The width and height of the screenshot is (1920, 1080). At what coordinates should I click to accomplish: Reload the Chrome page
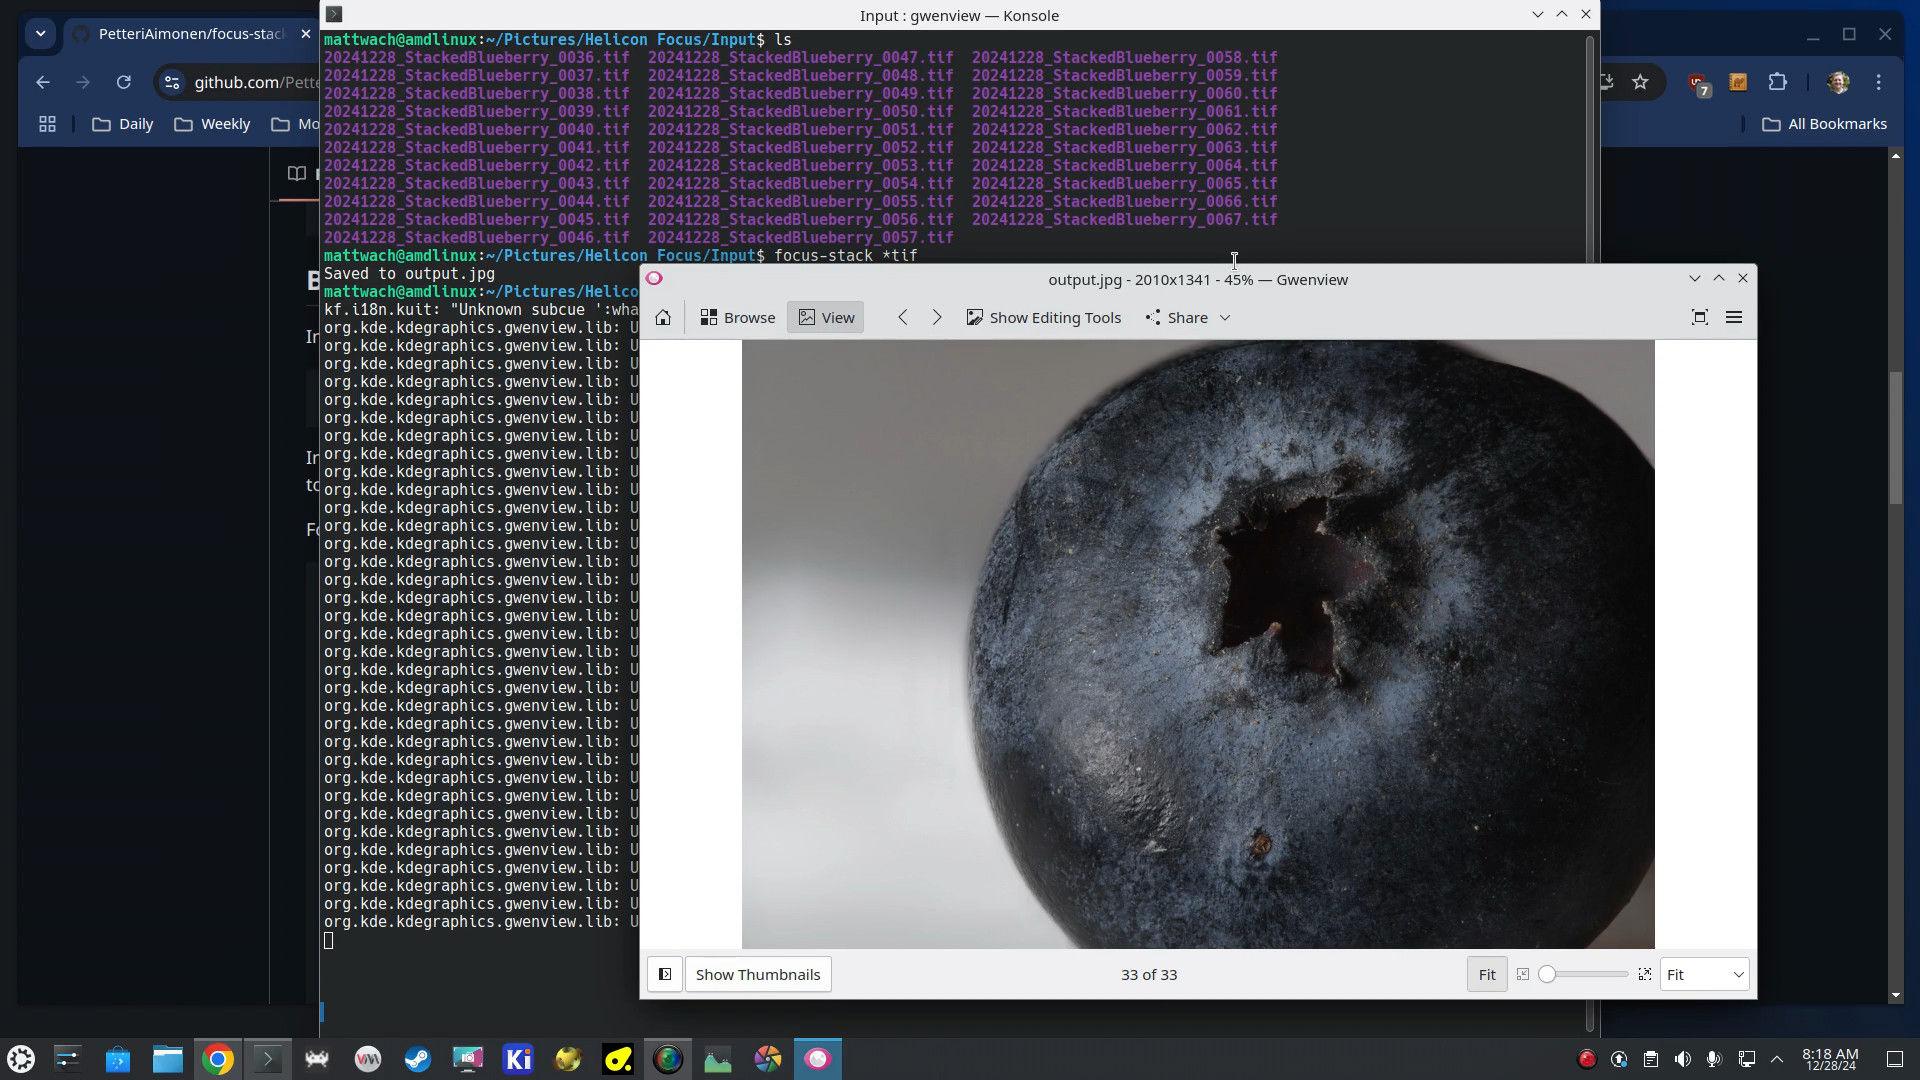click(x=124, y=83)
